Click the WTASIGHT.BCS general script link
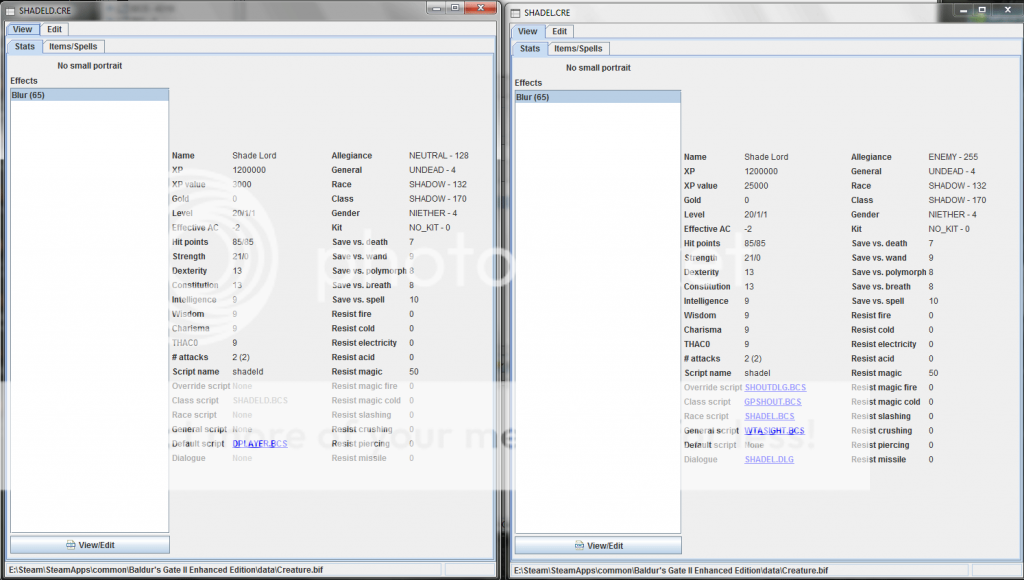The image size is (1024, 580). pos(773,431)
